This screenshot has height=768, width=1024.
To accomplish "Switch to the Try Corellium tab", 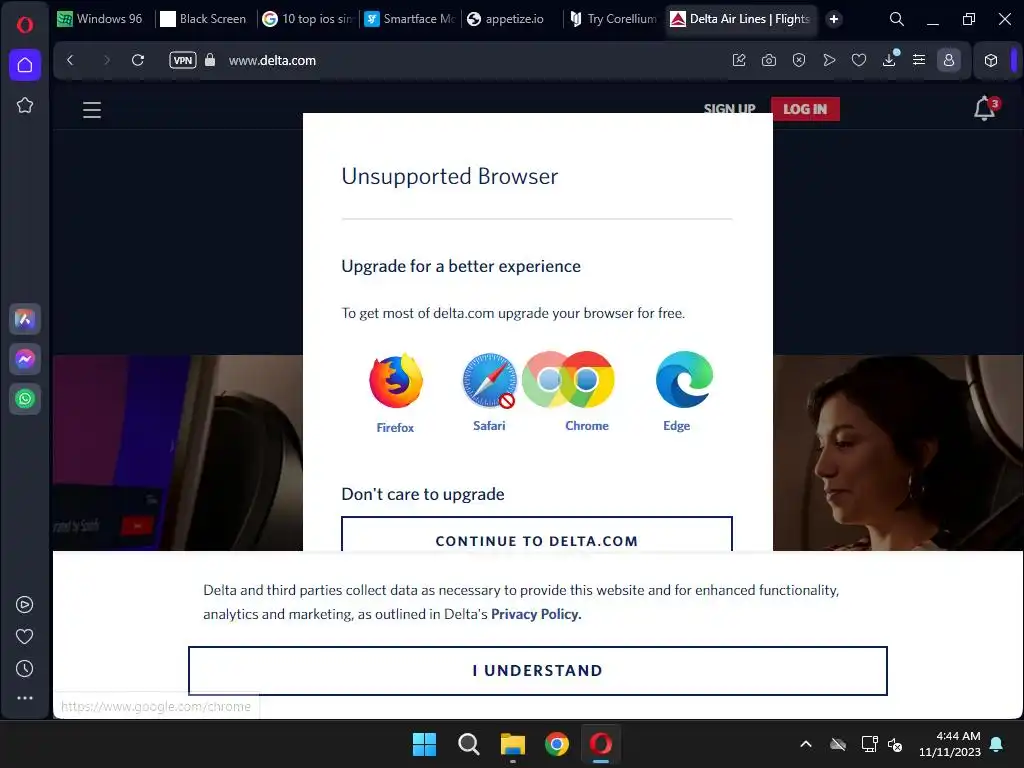I will point(614,19).
